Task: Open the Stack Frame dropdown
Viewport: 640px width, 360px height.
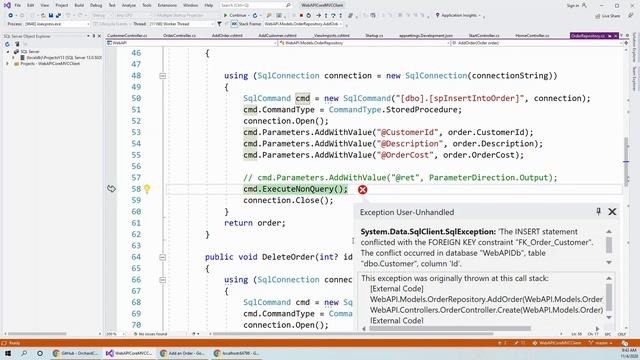Action: 304,24
